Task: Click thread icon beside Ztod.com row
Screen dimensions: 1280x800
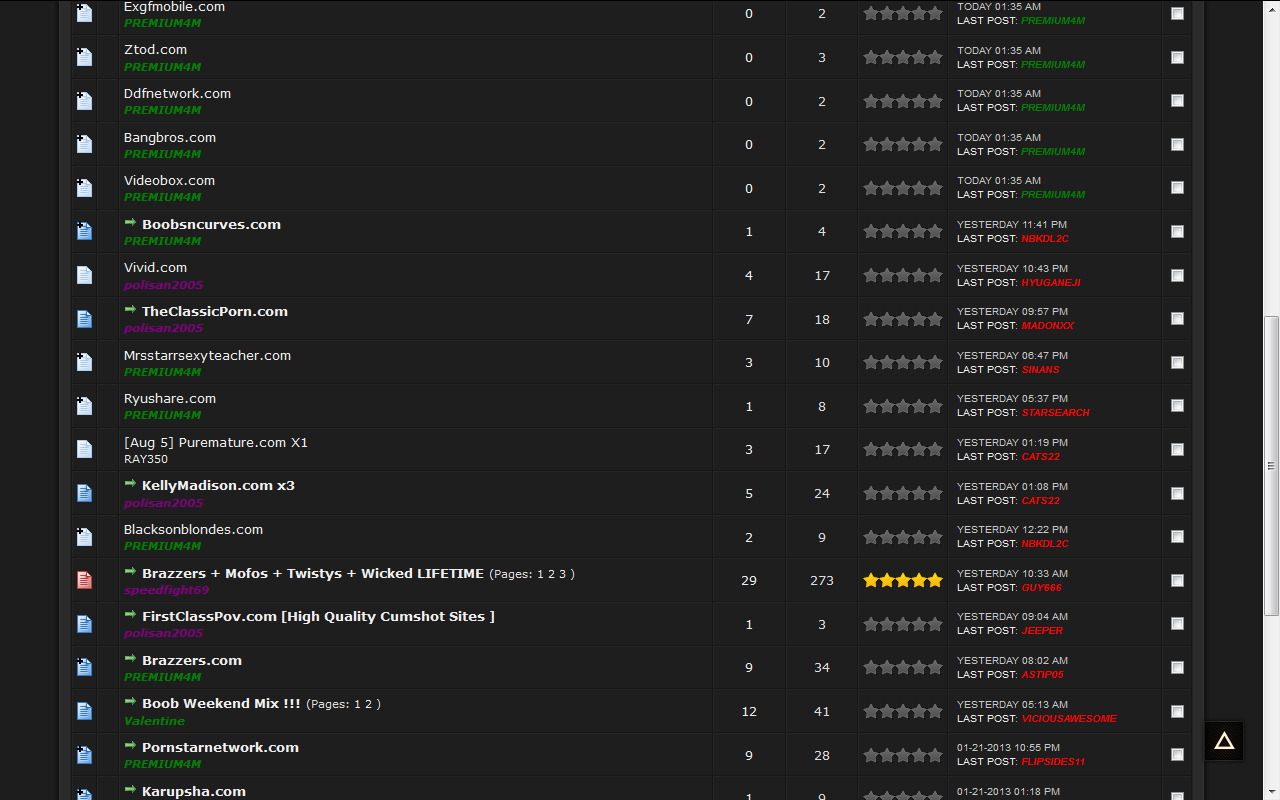Action: click(84, 57)
